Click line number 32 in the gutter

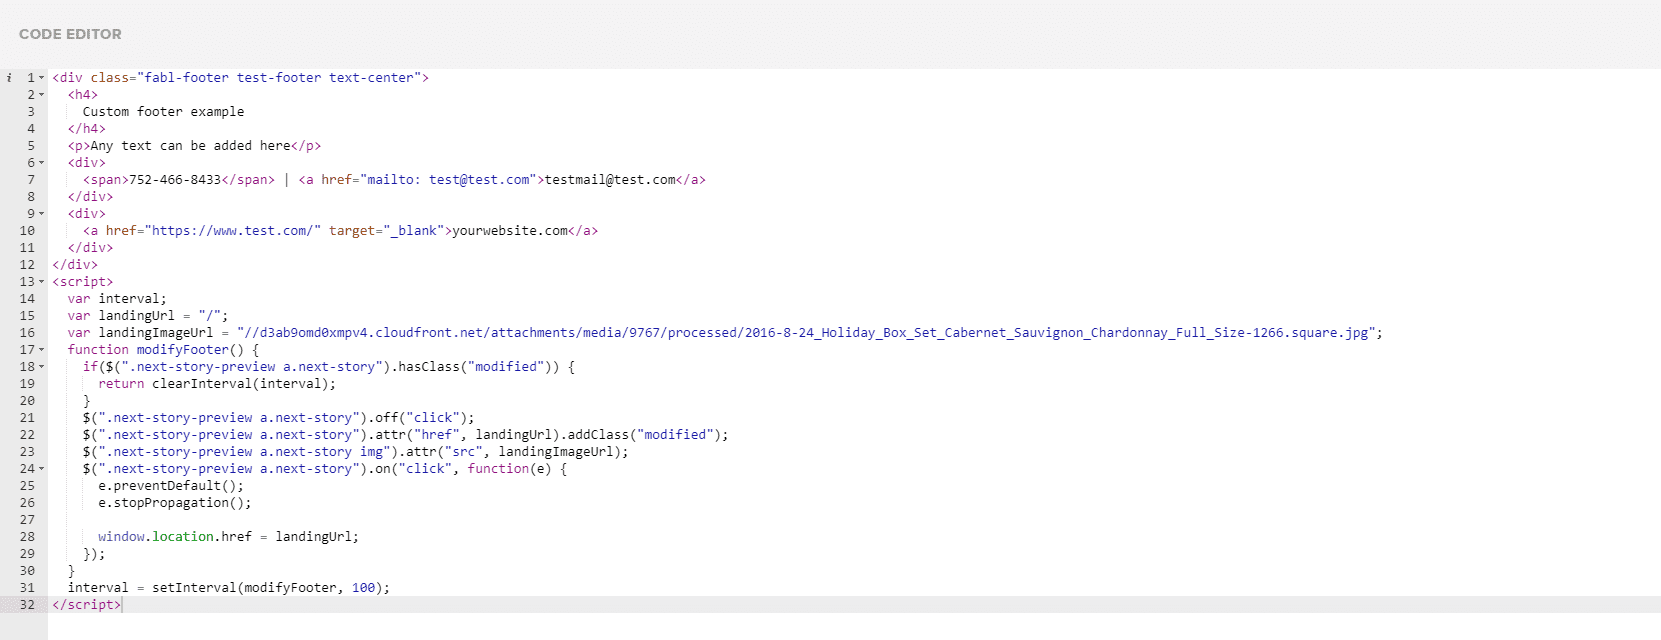[27, 605]
